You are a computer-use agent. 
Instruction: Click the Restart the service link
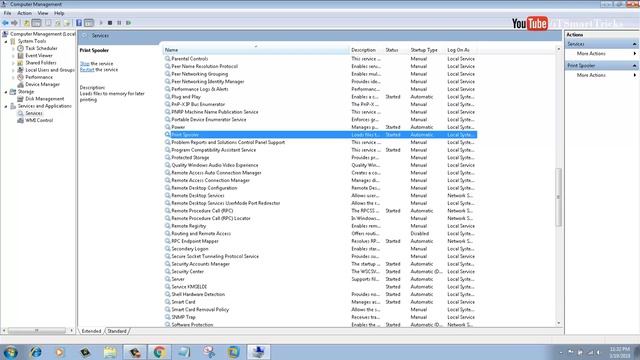tap(87, 70)
